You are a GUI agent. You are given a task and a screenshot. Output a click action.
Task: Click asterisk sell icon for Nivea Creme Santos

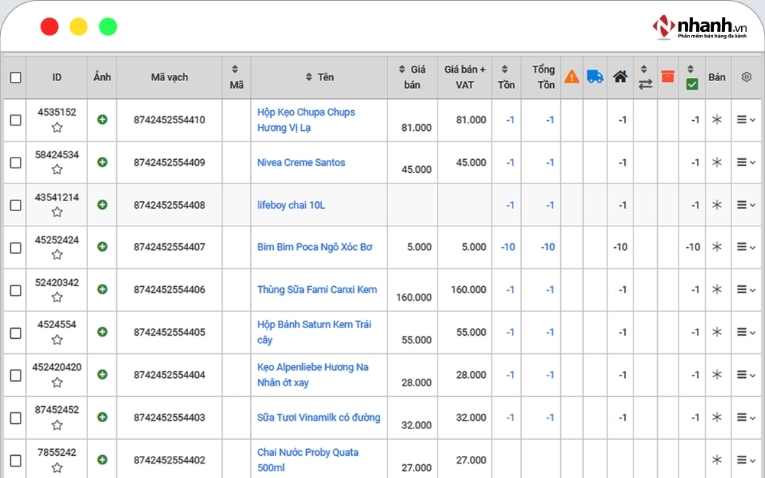(716, 162)
